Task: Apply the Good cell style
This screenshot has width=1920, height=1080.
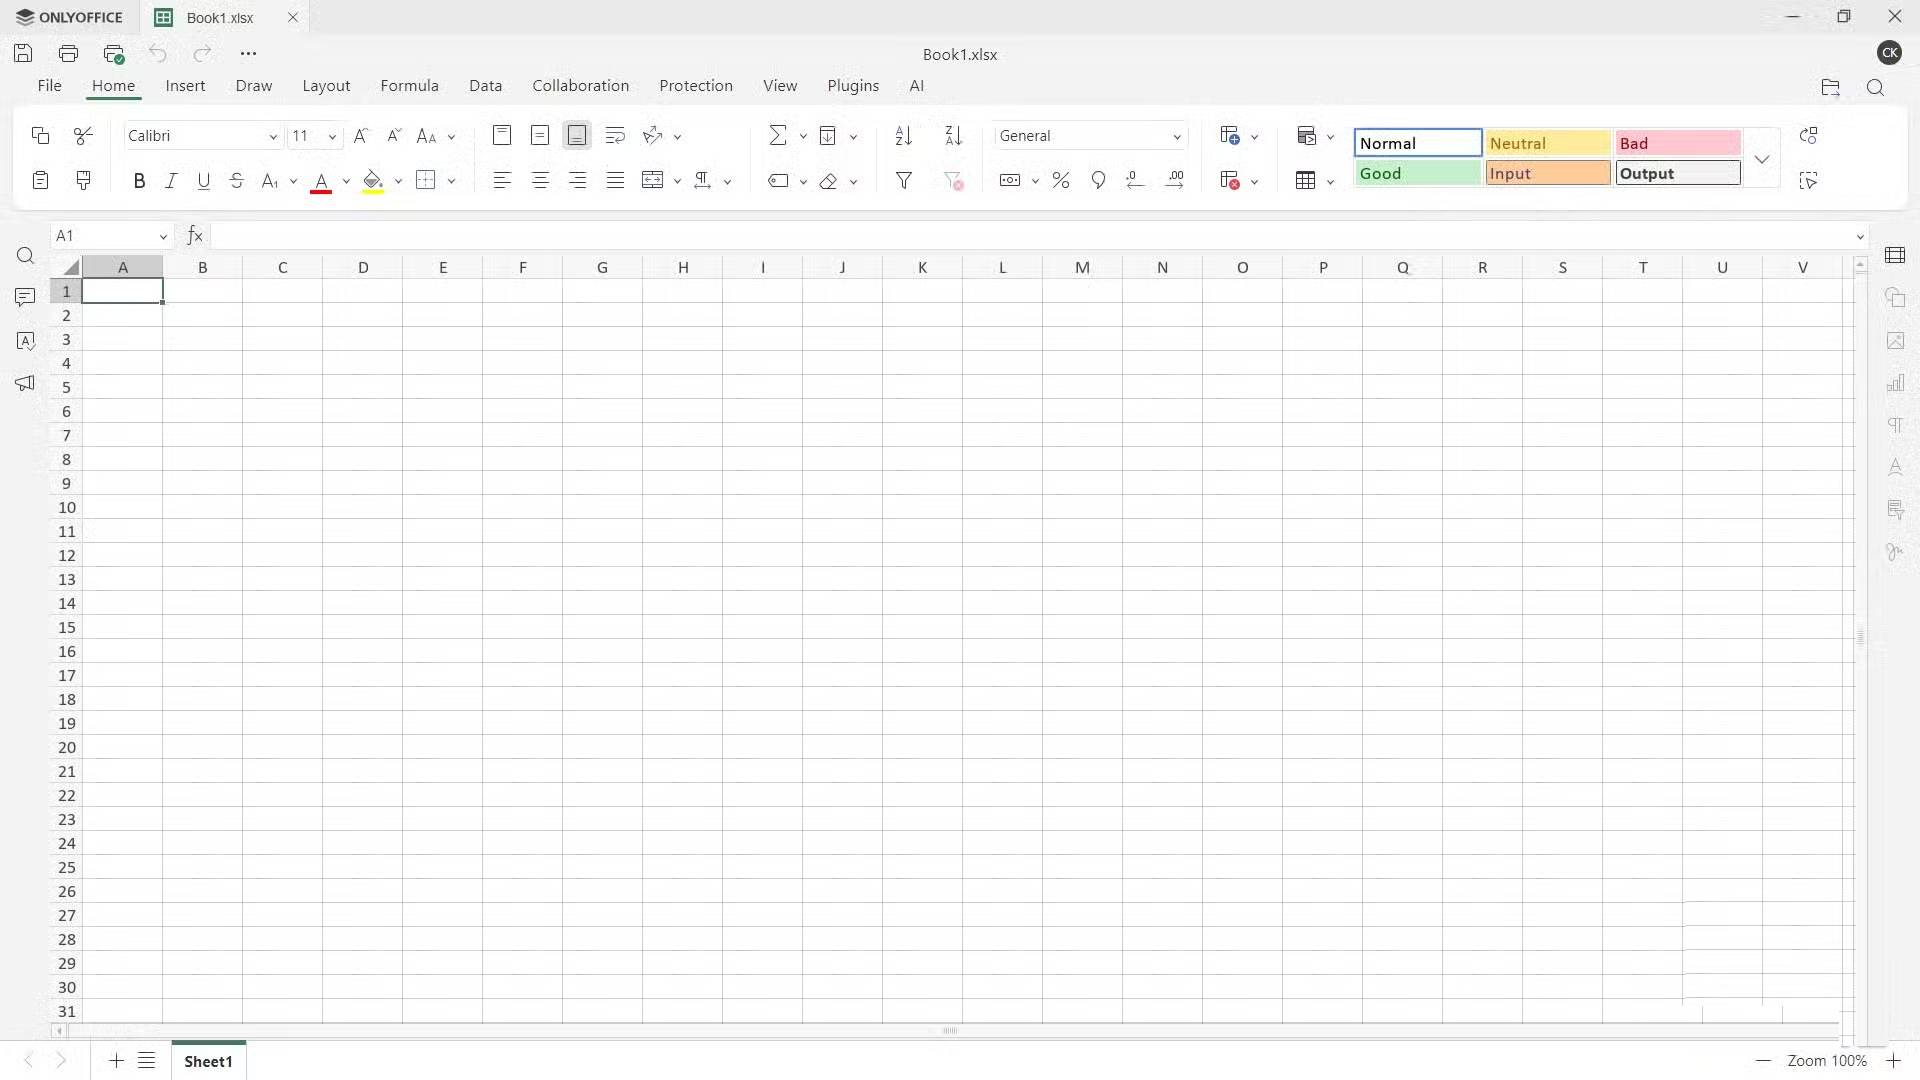Action: click(1417, 174)
